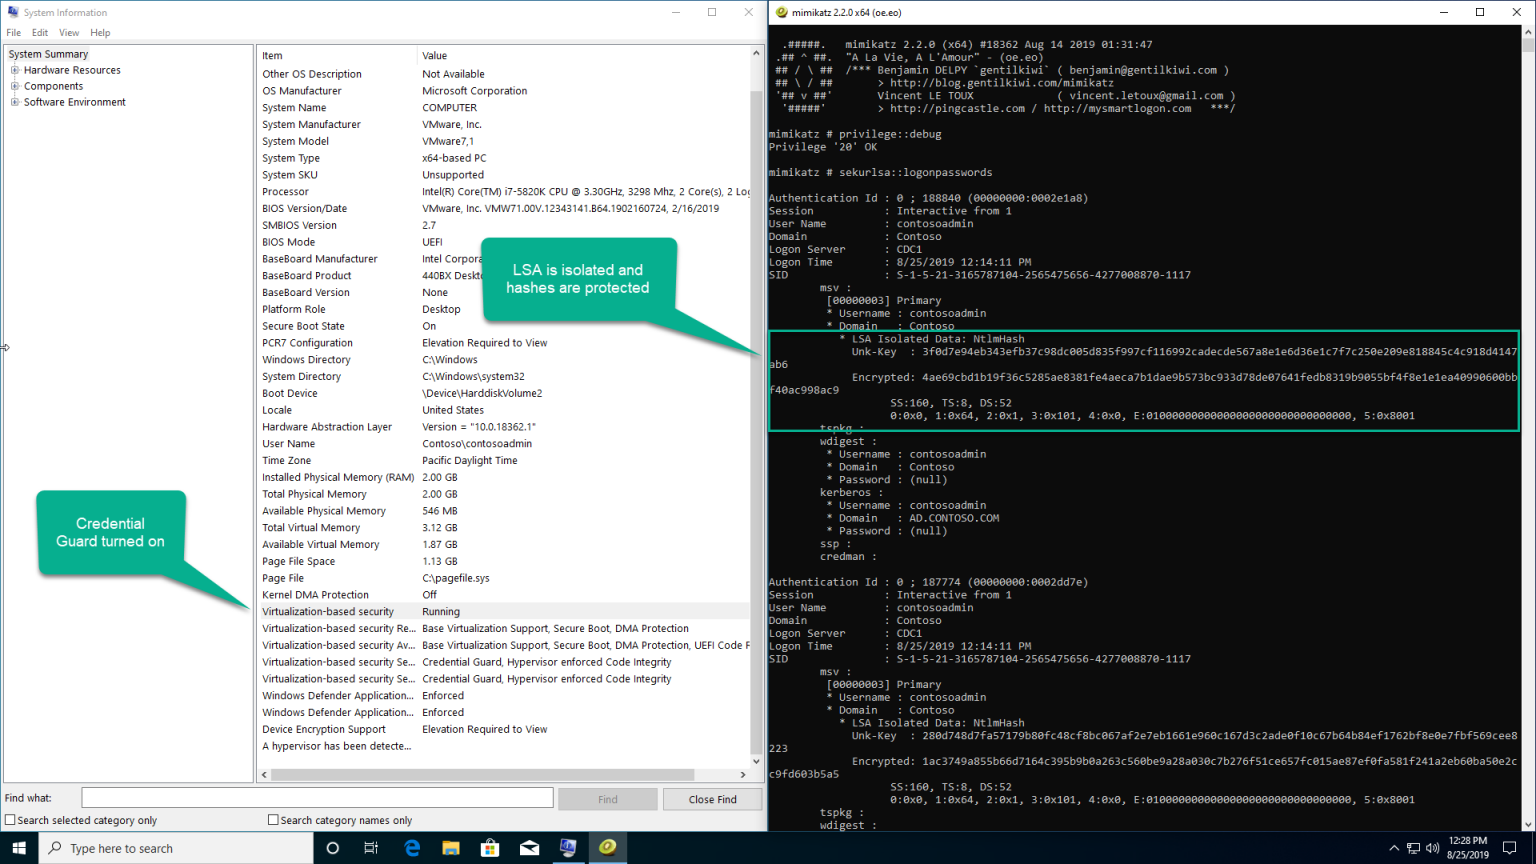Viewport: 1536px width, 864px height.
Task: Select the Processor row
Action: pos(504,192)
